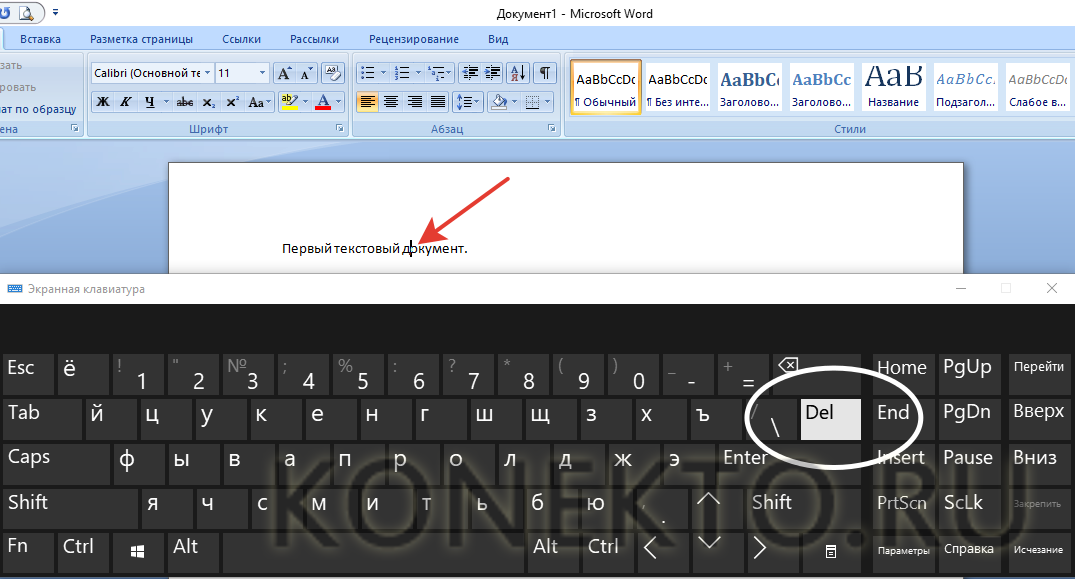The height and width of the screenshot is (579, 1075).
Task: Apply the yellow text highlight color
Action: point(288,102)
